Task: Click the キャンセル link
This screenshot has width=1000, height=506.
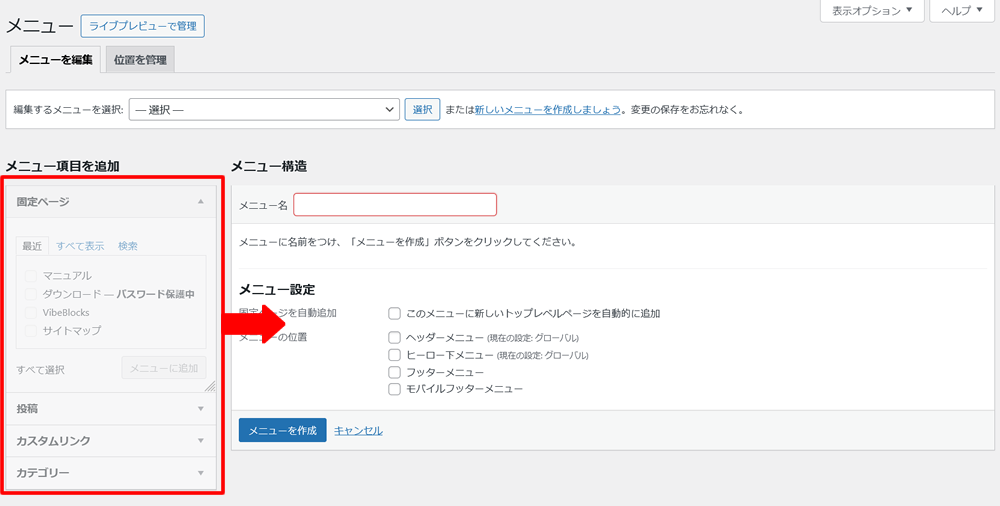Action: point(358,430)
